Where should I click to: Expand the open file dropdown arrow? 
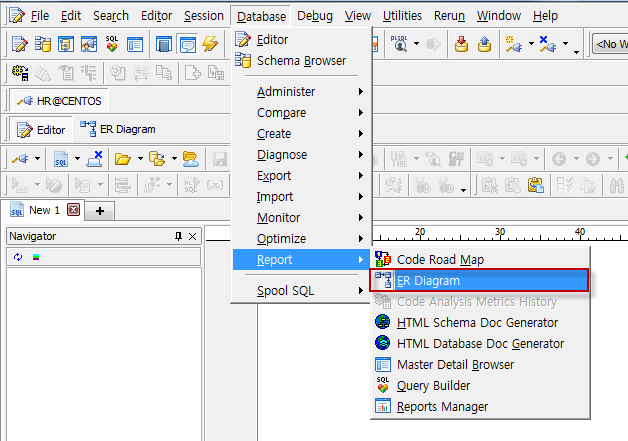point(140,159)
